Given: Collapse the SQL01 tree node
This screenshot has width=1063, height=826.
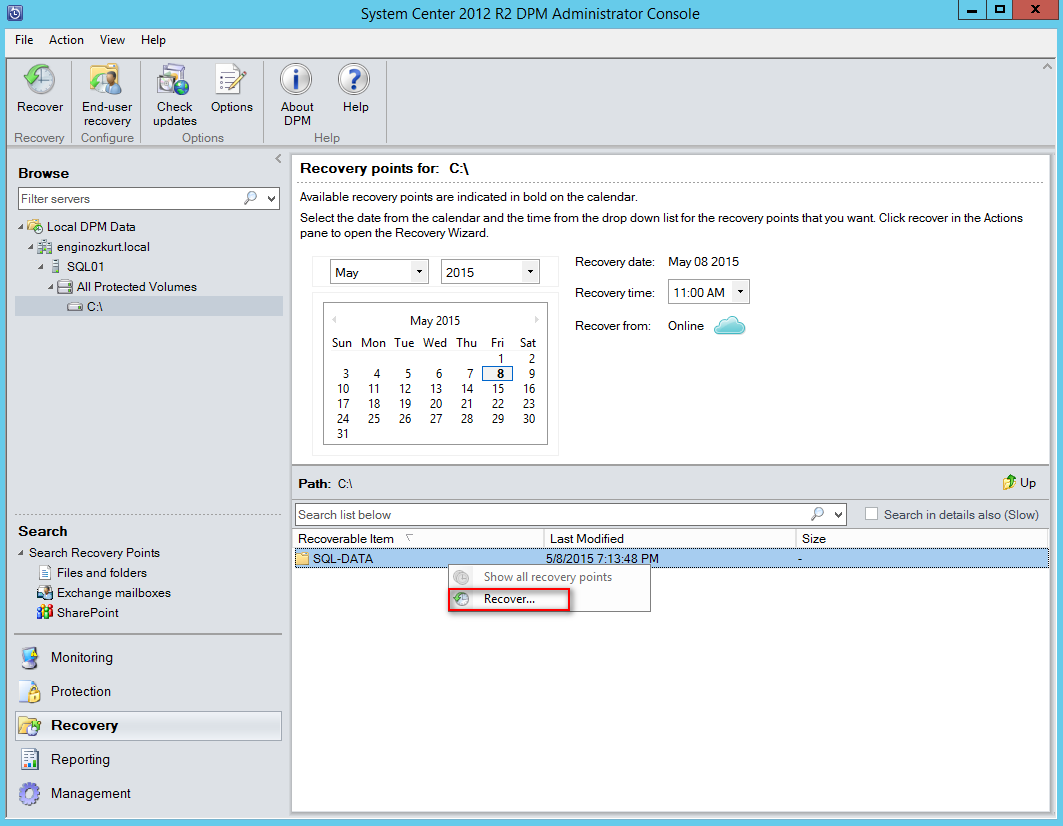Looking at the screenshot, I should click(x=41, y=267).
